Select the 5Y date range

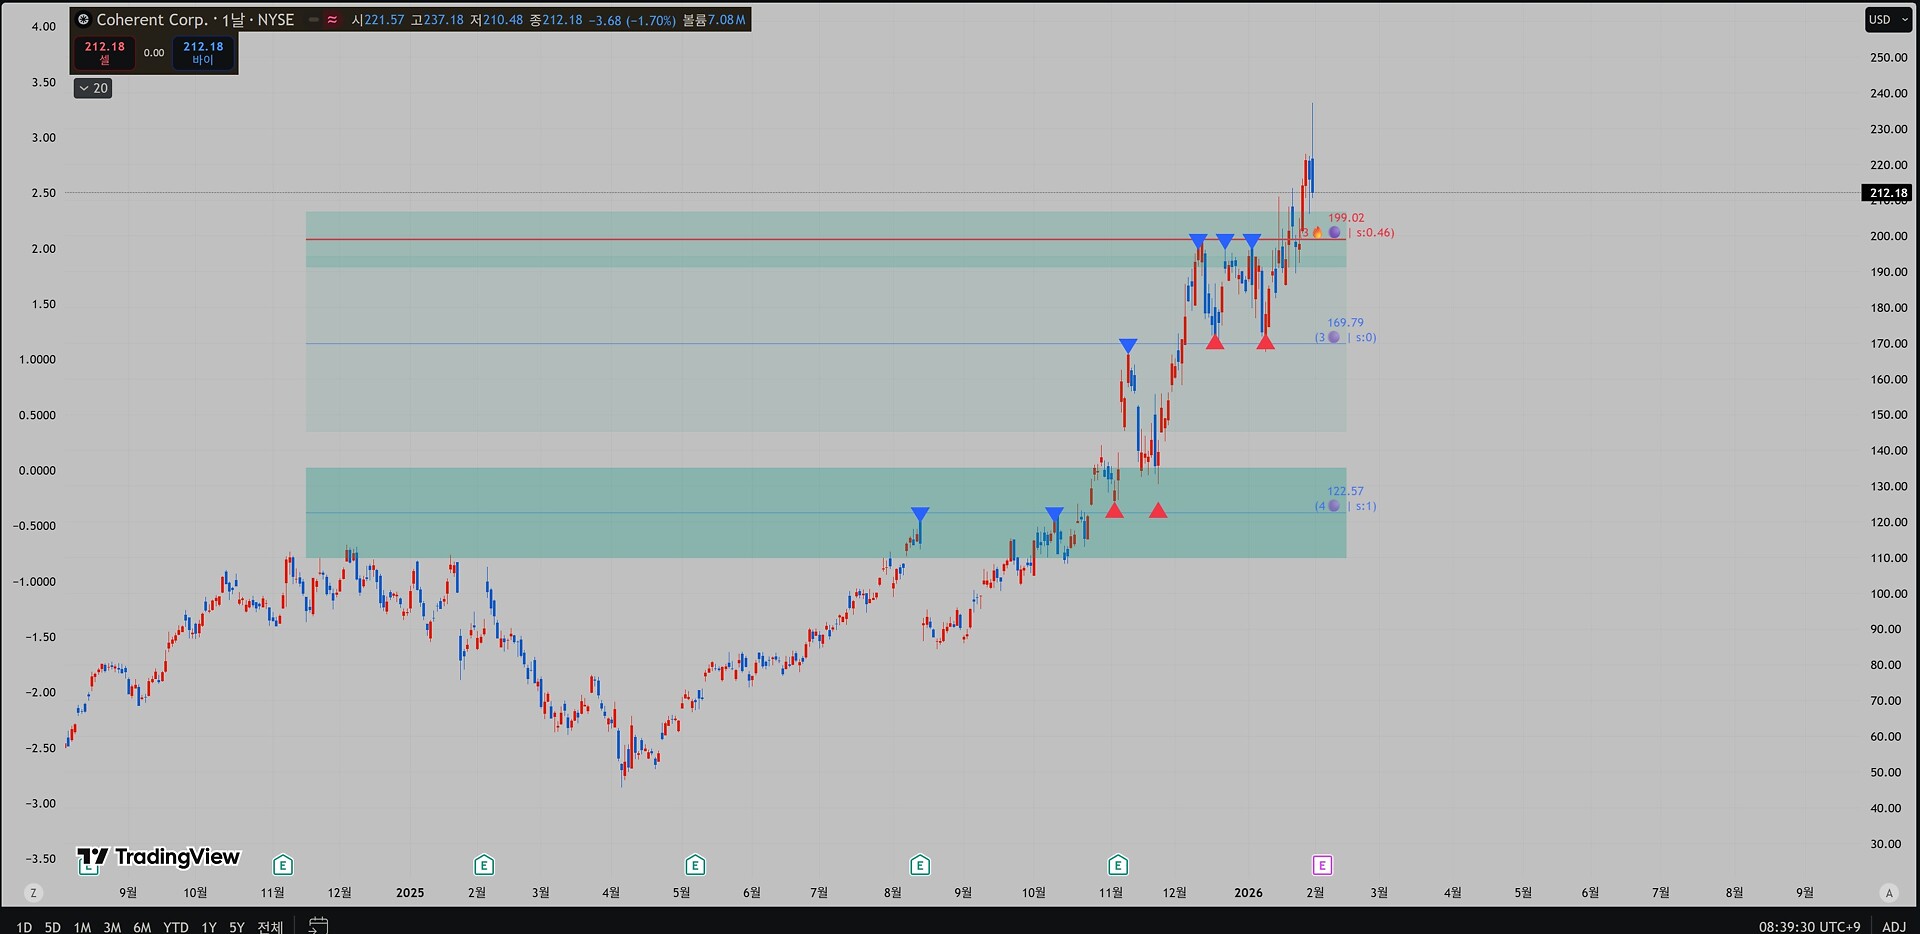(237, 927)
